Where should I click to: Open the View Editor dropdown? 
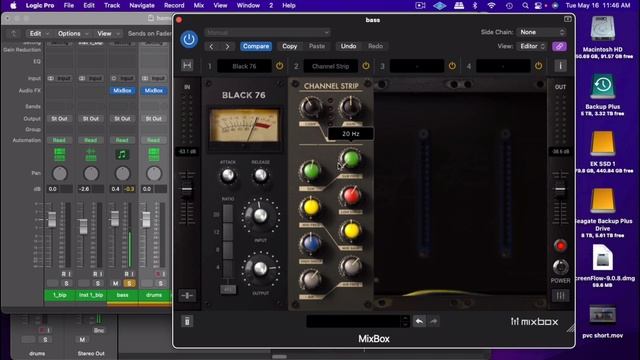pos(532,46)
